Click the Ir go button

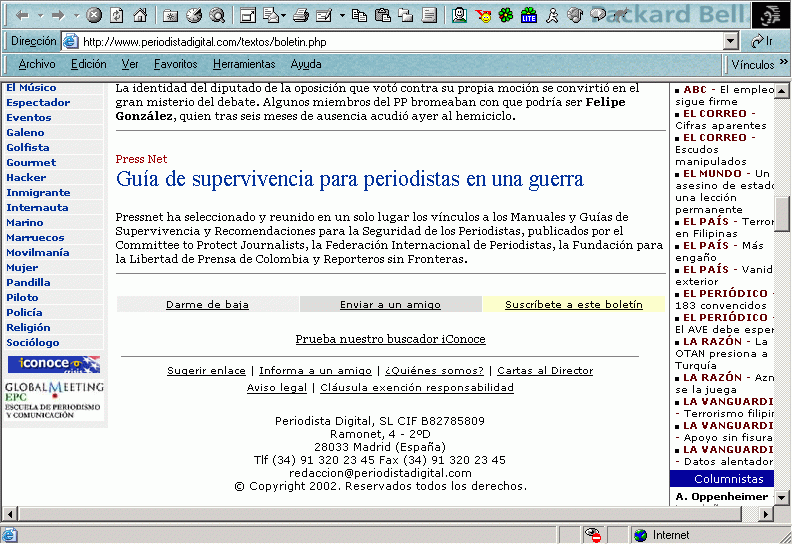pyautogui.click(x=762, y=41)
